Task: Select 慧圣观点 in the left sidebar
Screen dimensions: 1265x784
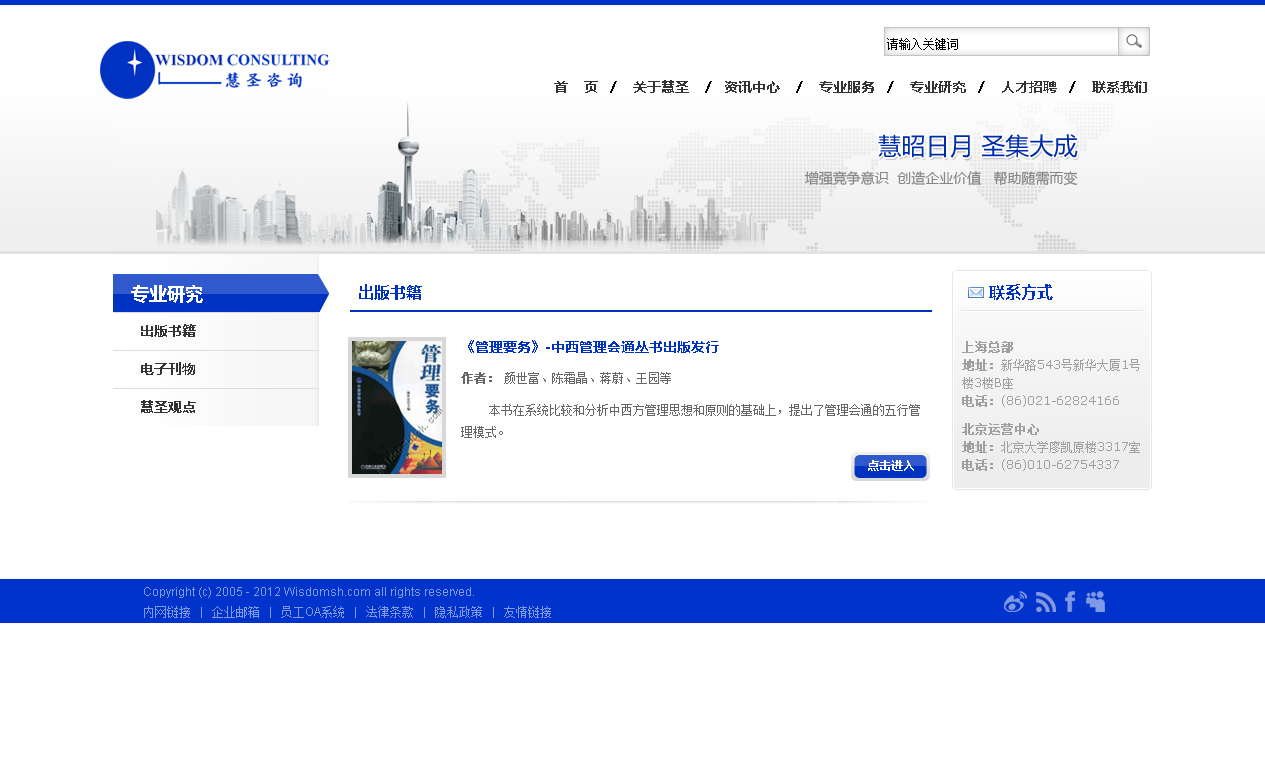Action: click(168, 407)
